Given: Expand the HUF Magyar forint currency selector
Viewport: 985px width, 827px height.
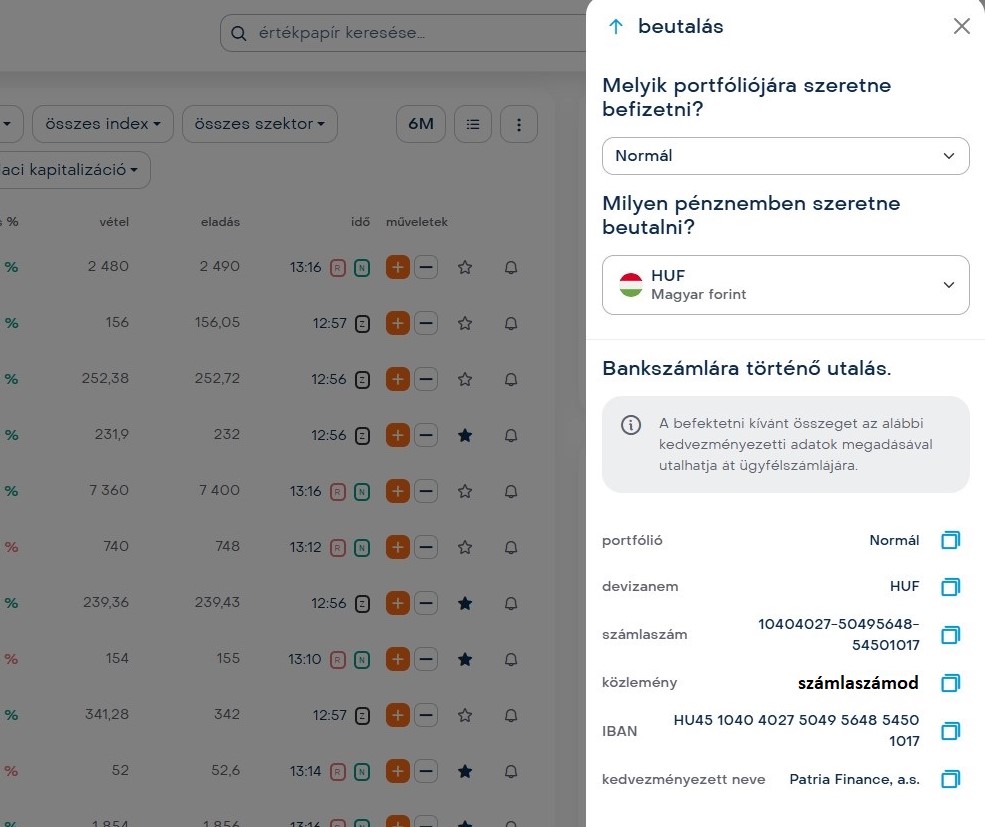Looking at the screenshot, I should (785, 285).
